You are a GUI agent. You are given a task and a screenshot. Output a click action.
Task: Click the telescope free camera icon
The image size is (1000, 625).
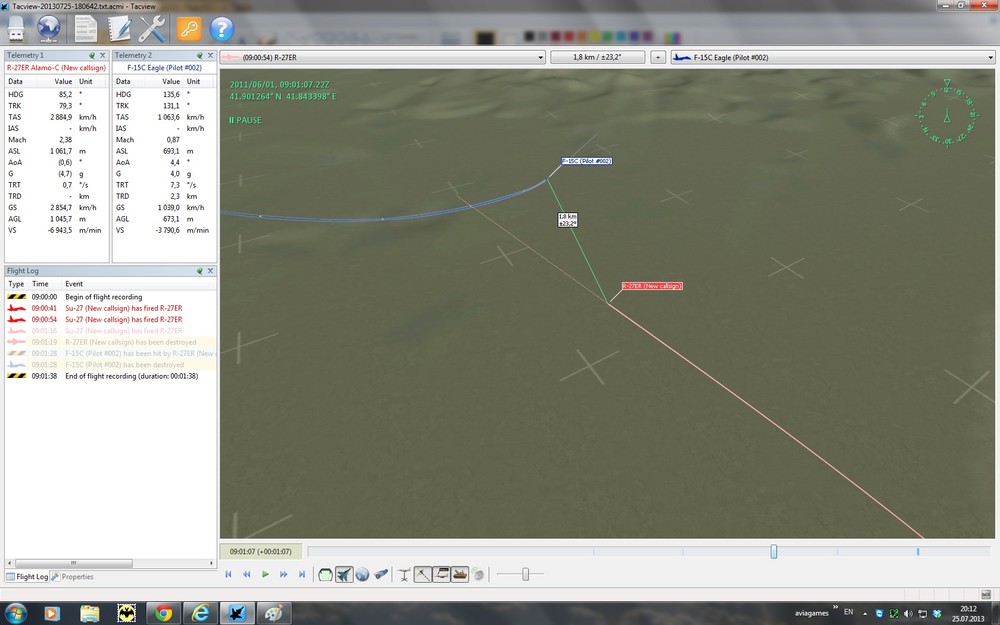click(x=381, y=575)
